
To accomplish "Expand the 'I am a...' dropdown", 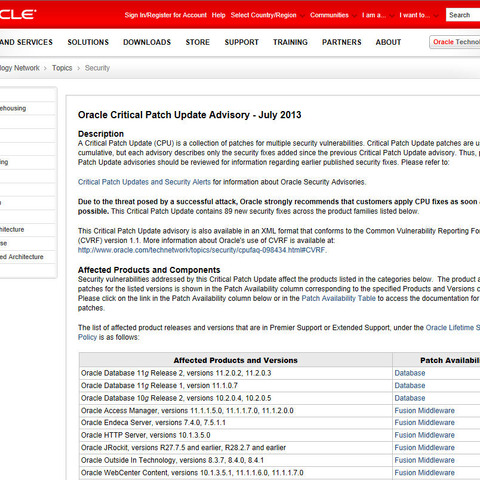I will coord(378,15).
